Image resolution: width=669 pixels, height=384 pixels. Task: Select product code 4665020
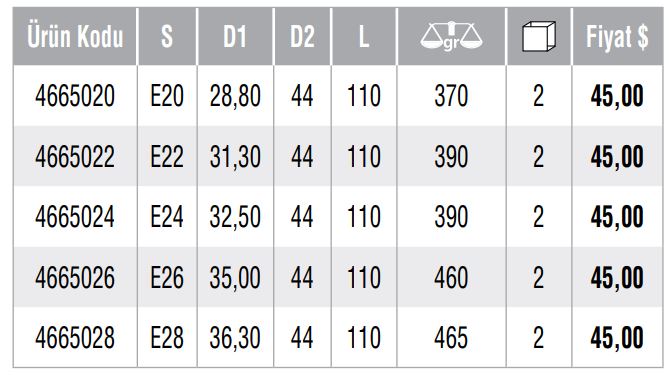point(75,96)
